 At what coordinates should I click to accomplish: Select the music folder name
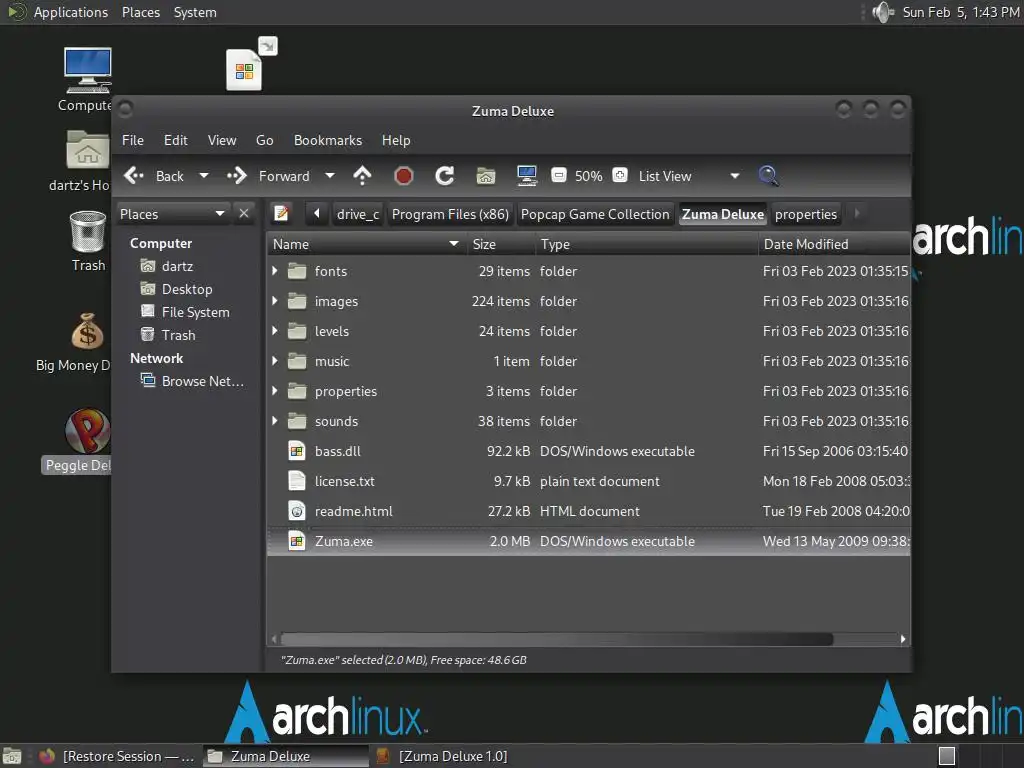tap(332, 361)
